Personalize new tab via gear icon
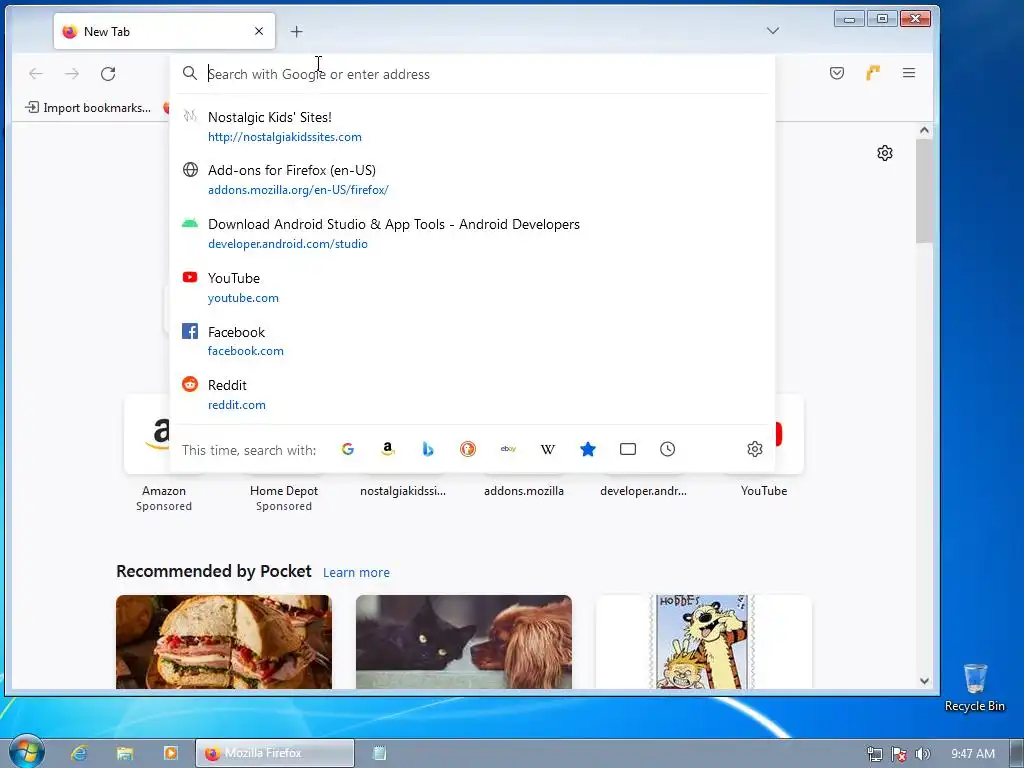The width and height of the screenshot is (1024, 768). pos(885,153)
